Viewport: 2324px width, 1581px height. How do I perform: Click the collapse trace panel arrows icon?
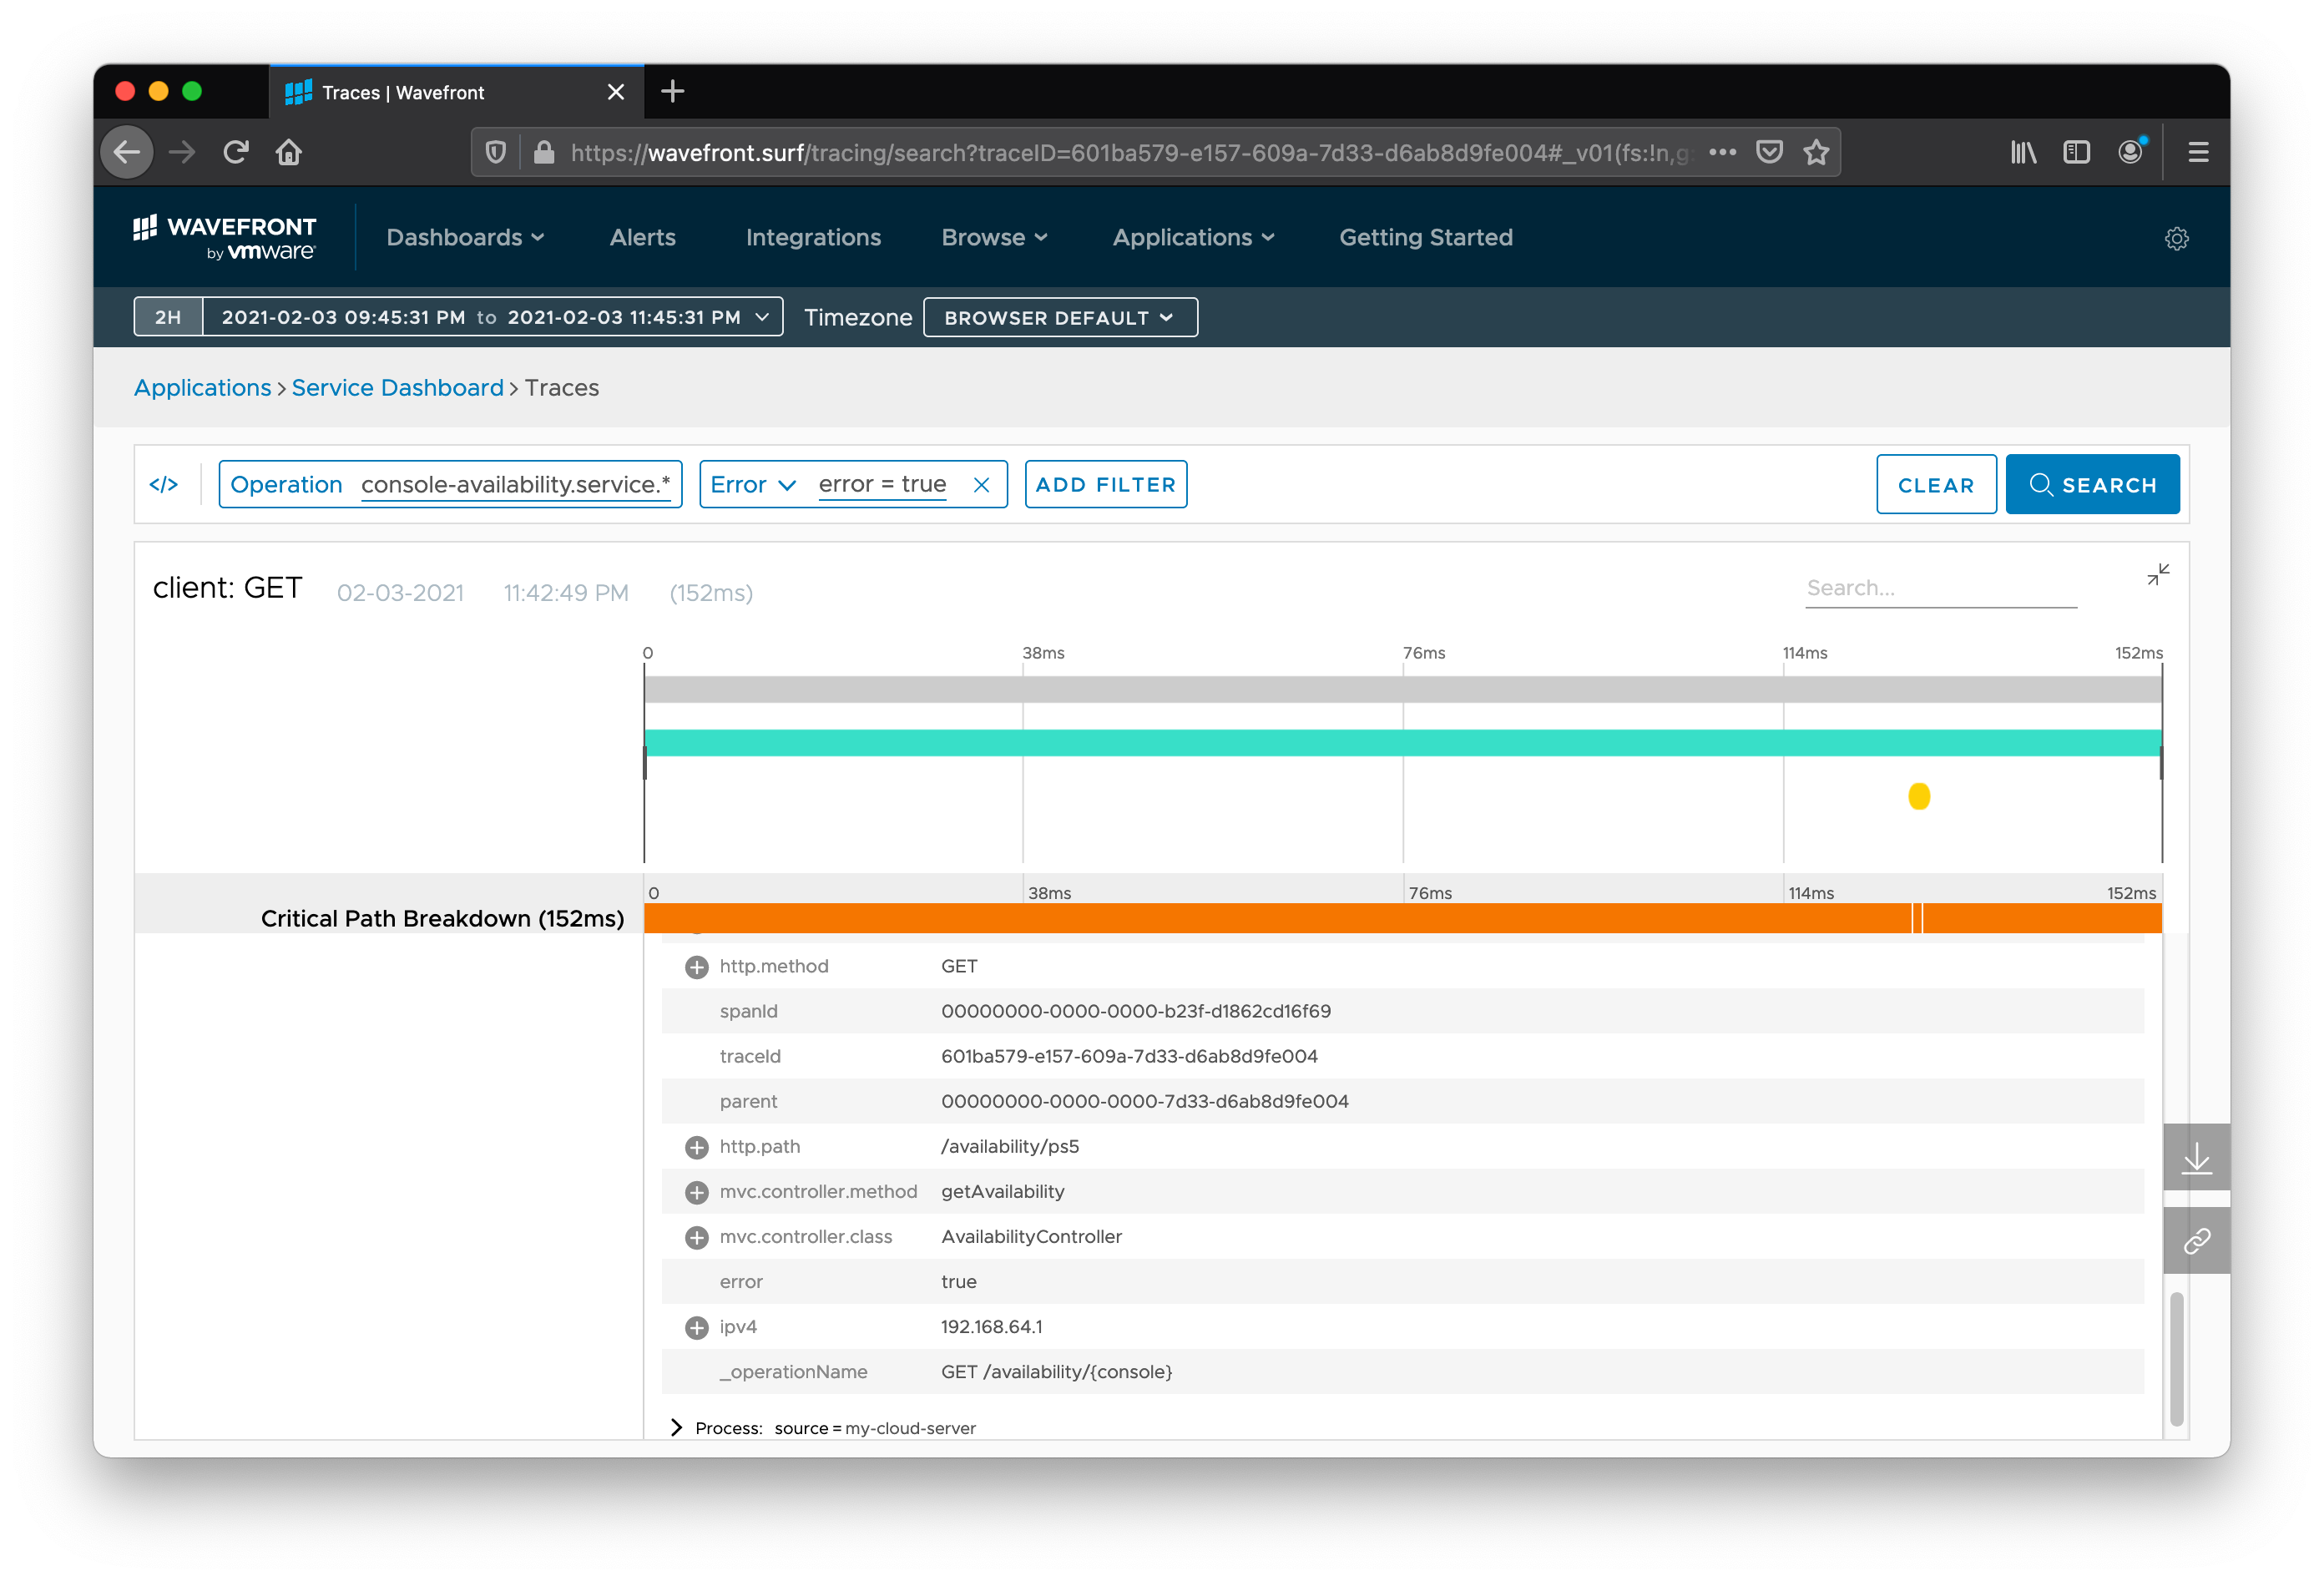point(2158,574)
